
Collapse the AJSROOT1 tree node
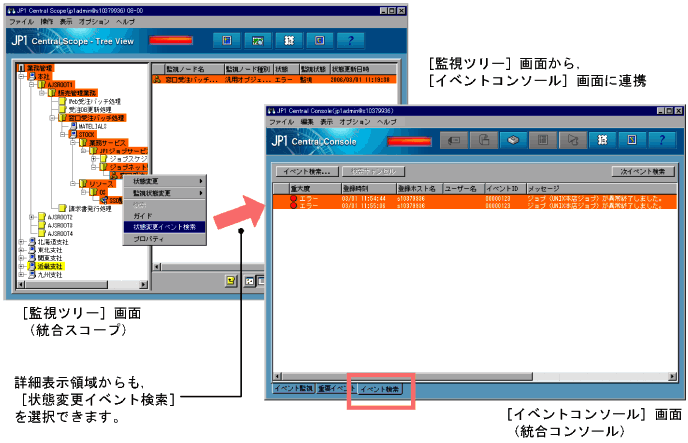32,84
